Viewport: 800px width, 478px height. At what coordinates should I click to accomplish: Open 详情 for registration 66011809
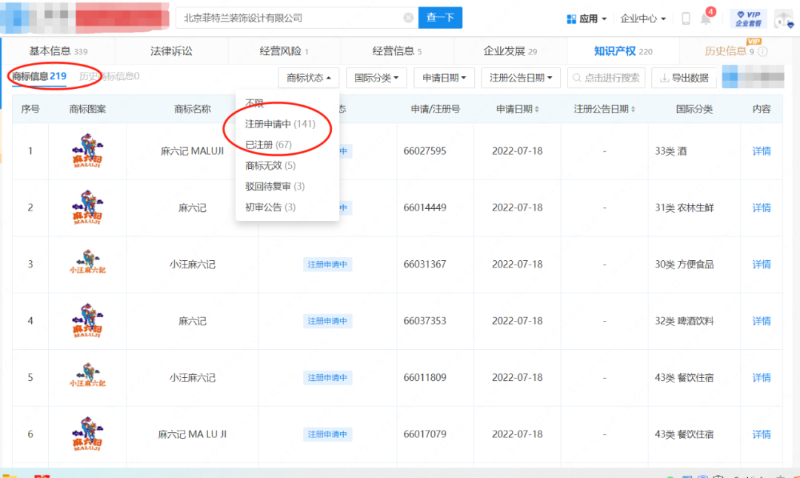click(x=761, y=378)
